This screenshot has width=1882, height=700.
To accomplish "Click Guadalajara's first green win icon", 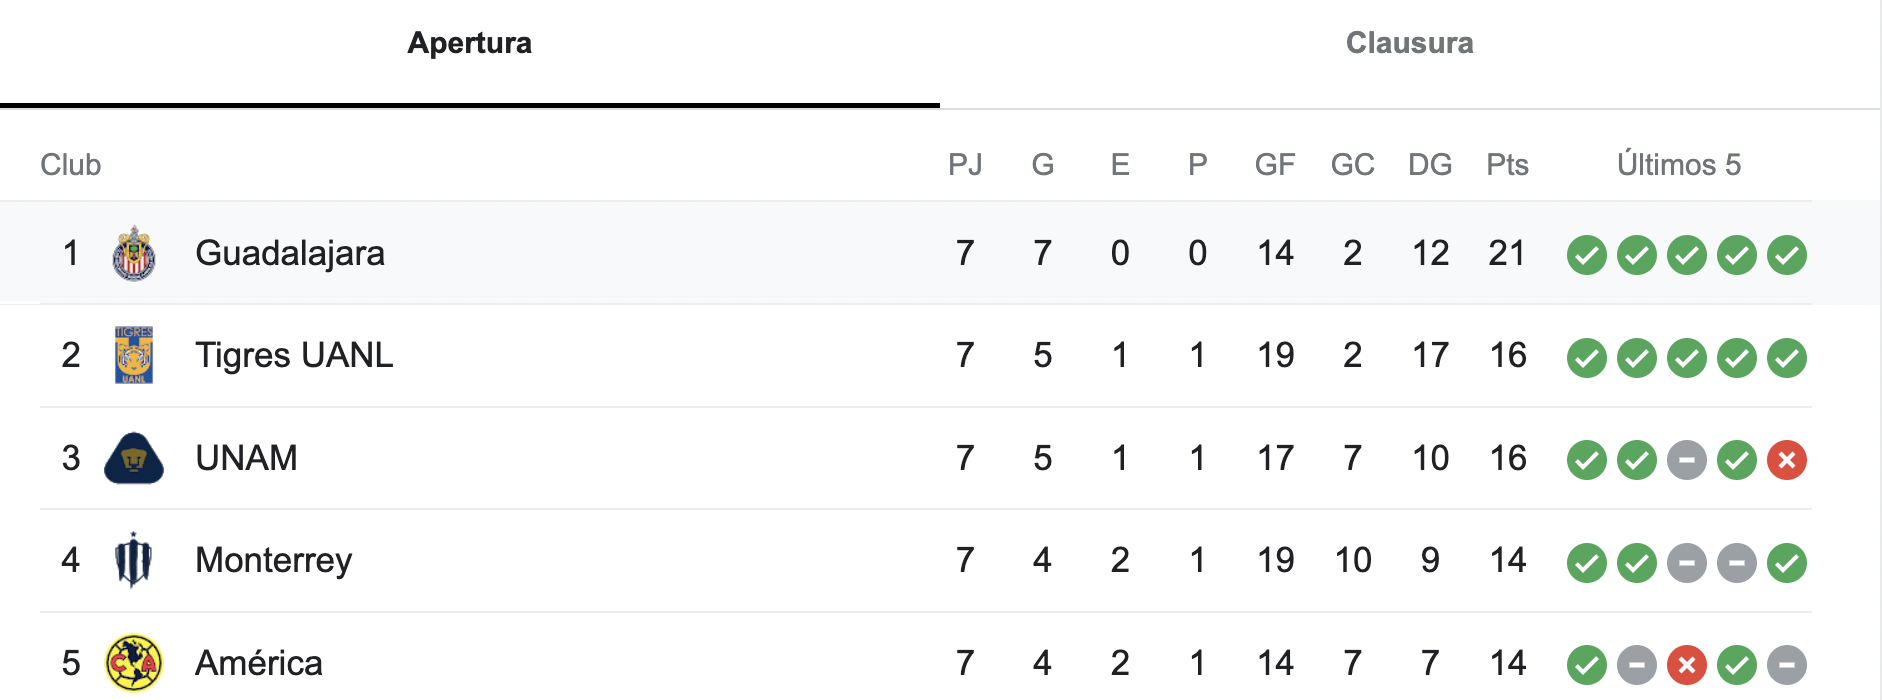I will coord(1586,255).
